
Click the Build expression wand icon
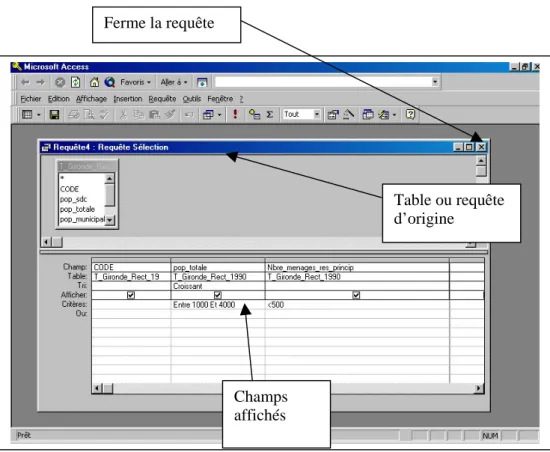348,114
